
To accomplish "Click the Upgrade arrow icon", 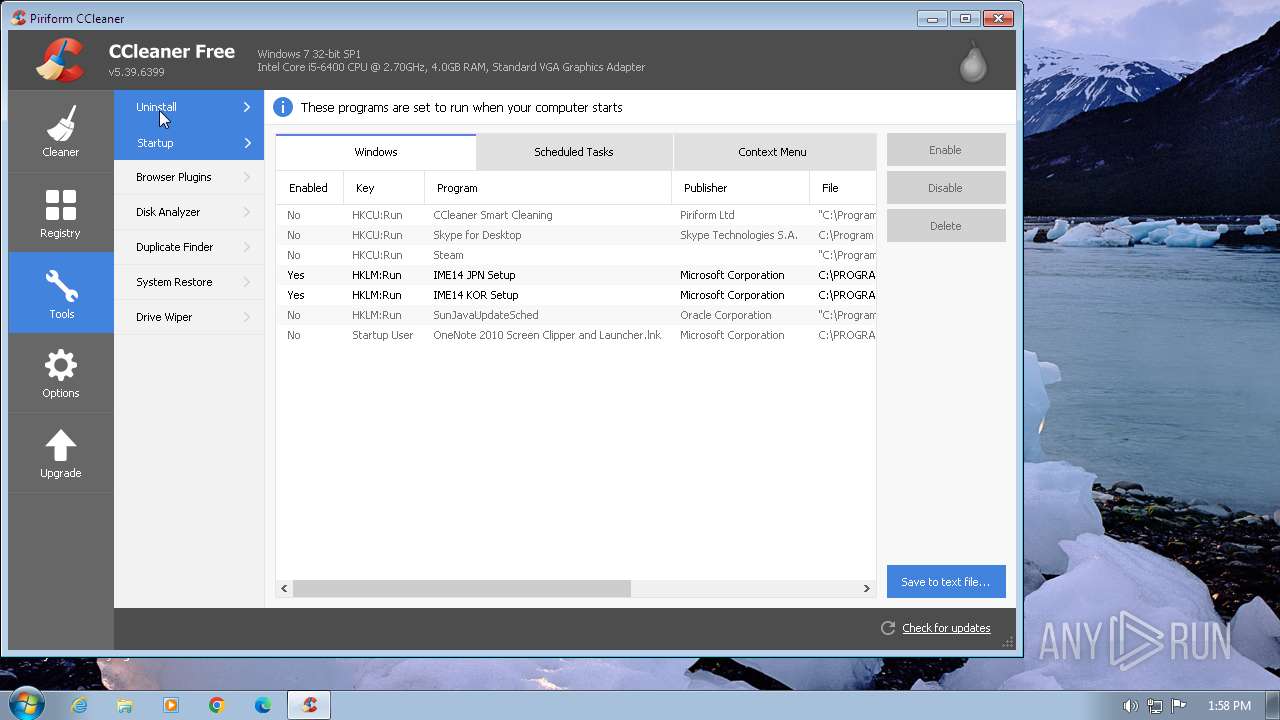I will coord(60,446).
